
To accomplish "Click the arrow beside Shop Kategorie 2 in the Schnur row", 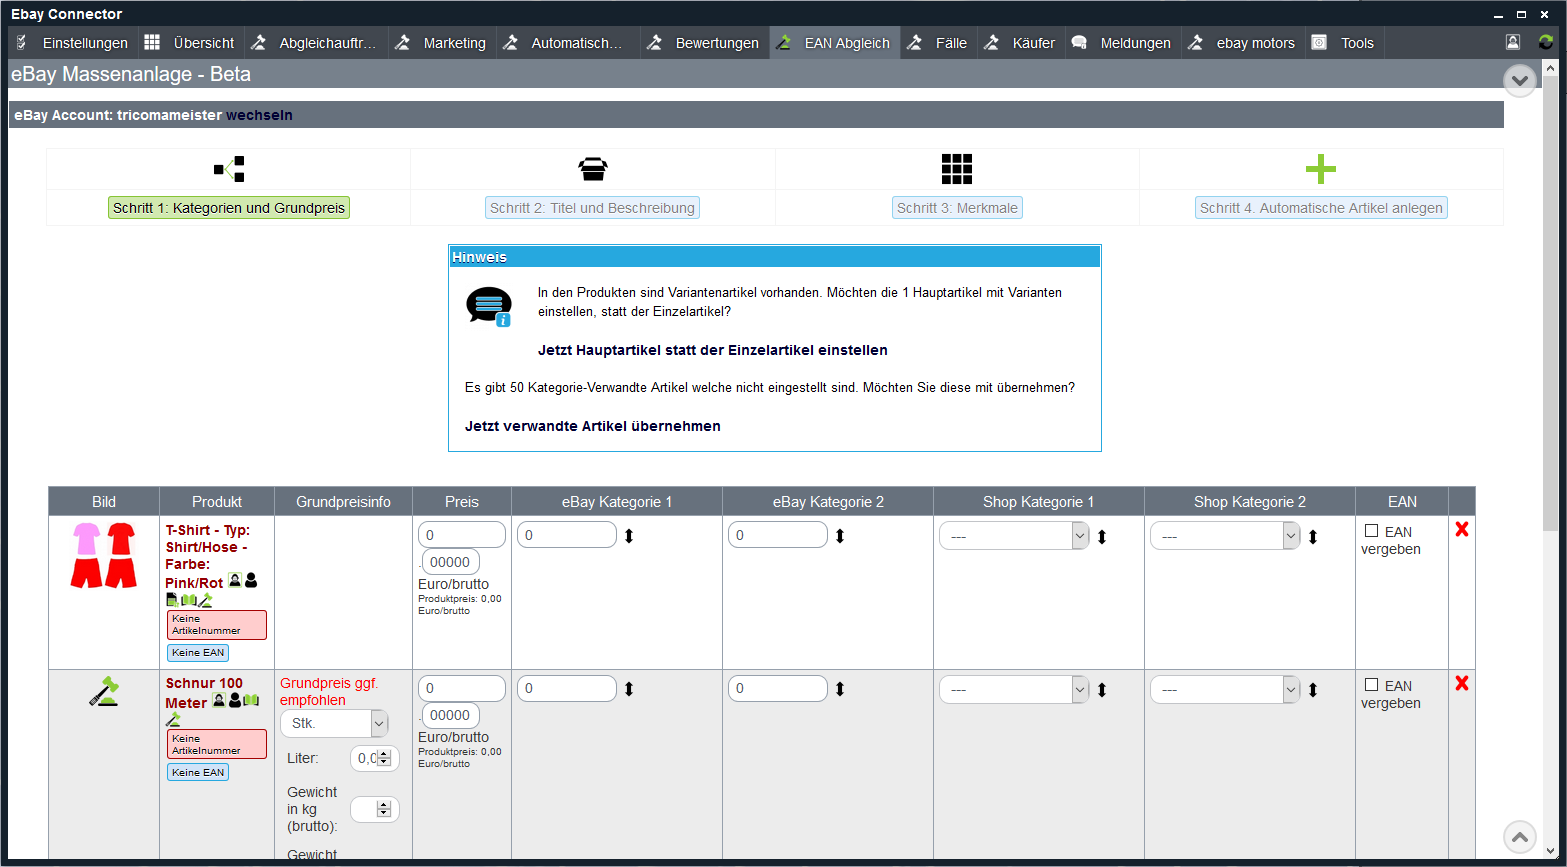I will (1313, 690).
